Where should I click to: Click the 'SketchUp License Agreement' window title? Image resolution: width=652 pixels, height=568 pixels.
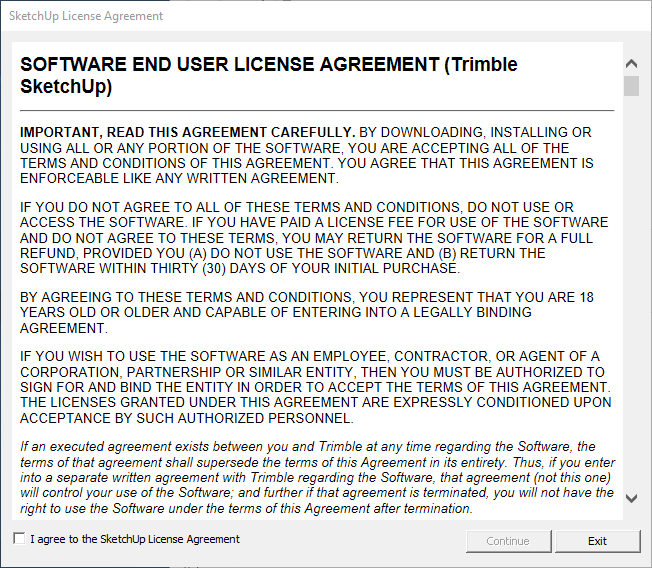click(86, 16)
